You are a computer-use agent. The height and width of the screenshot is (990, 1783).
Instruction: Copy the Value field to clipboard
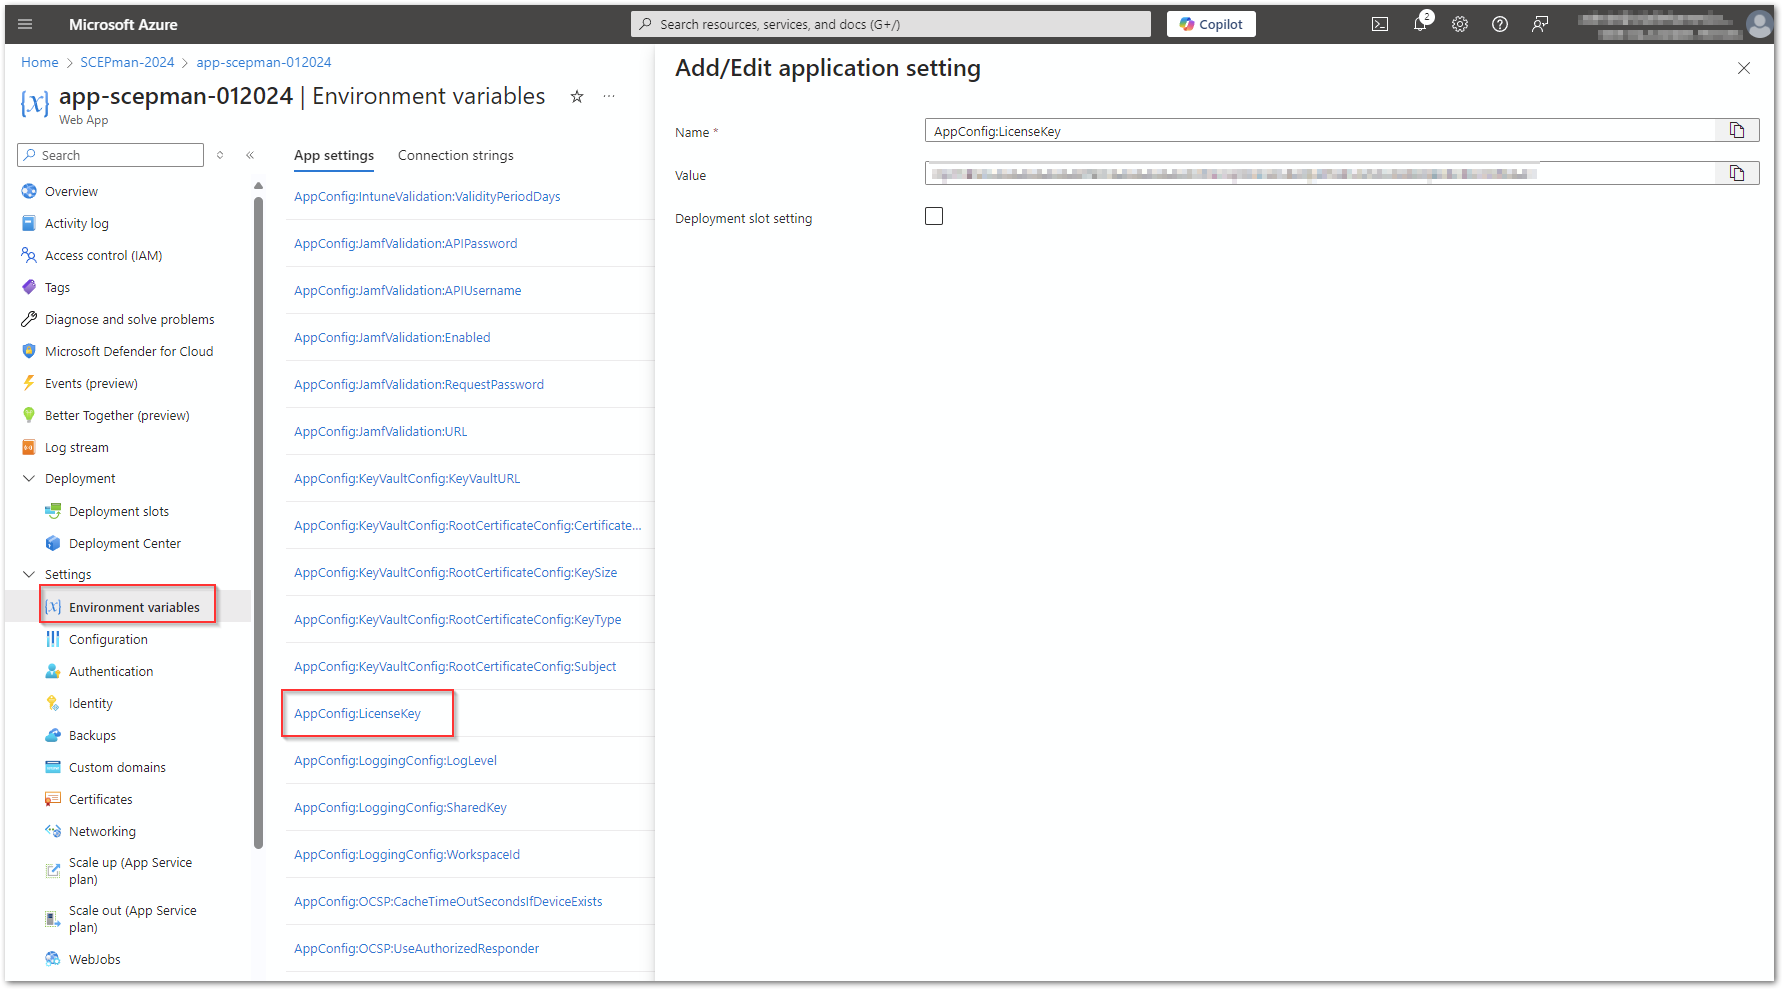pyautogui.click(x=1737, y=174)
